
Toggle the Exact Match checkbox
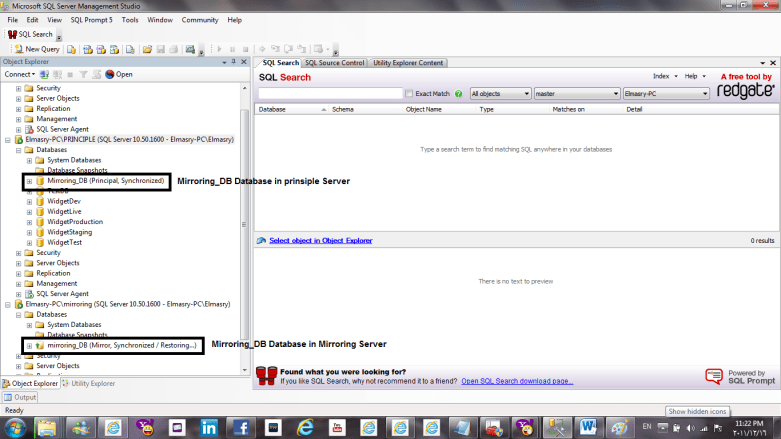(410, 93)
